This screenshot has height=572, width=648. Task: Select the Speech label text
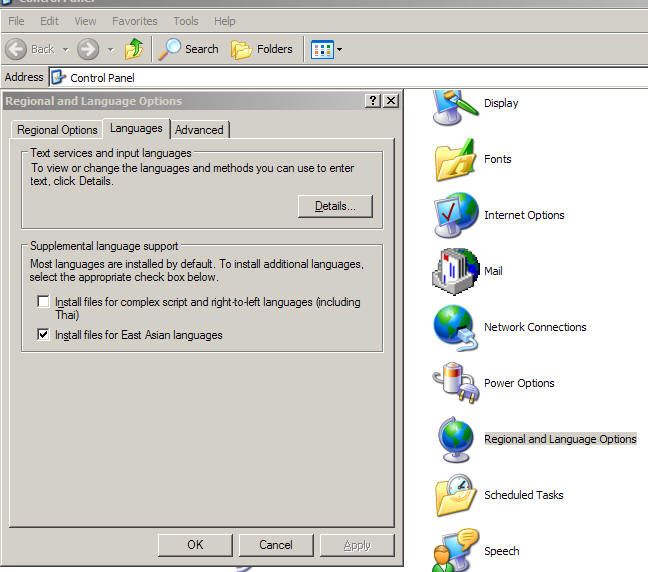[x=502, y=551]
